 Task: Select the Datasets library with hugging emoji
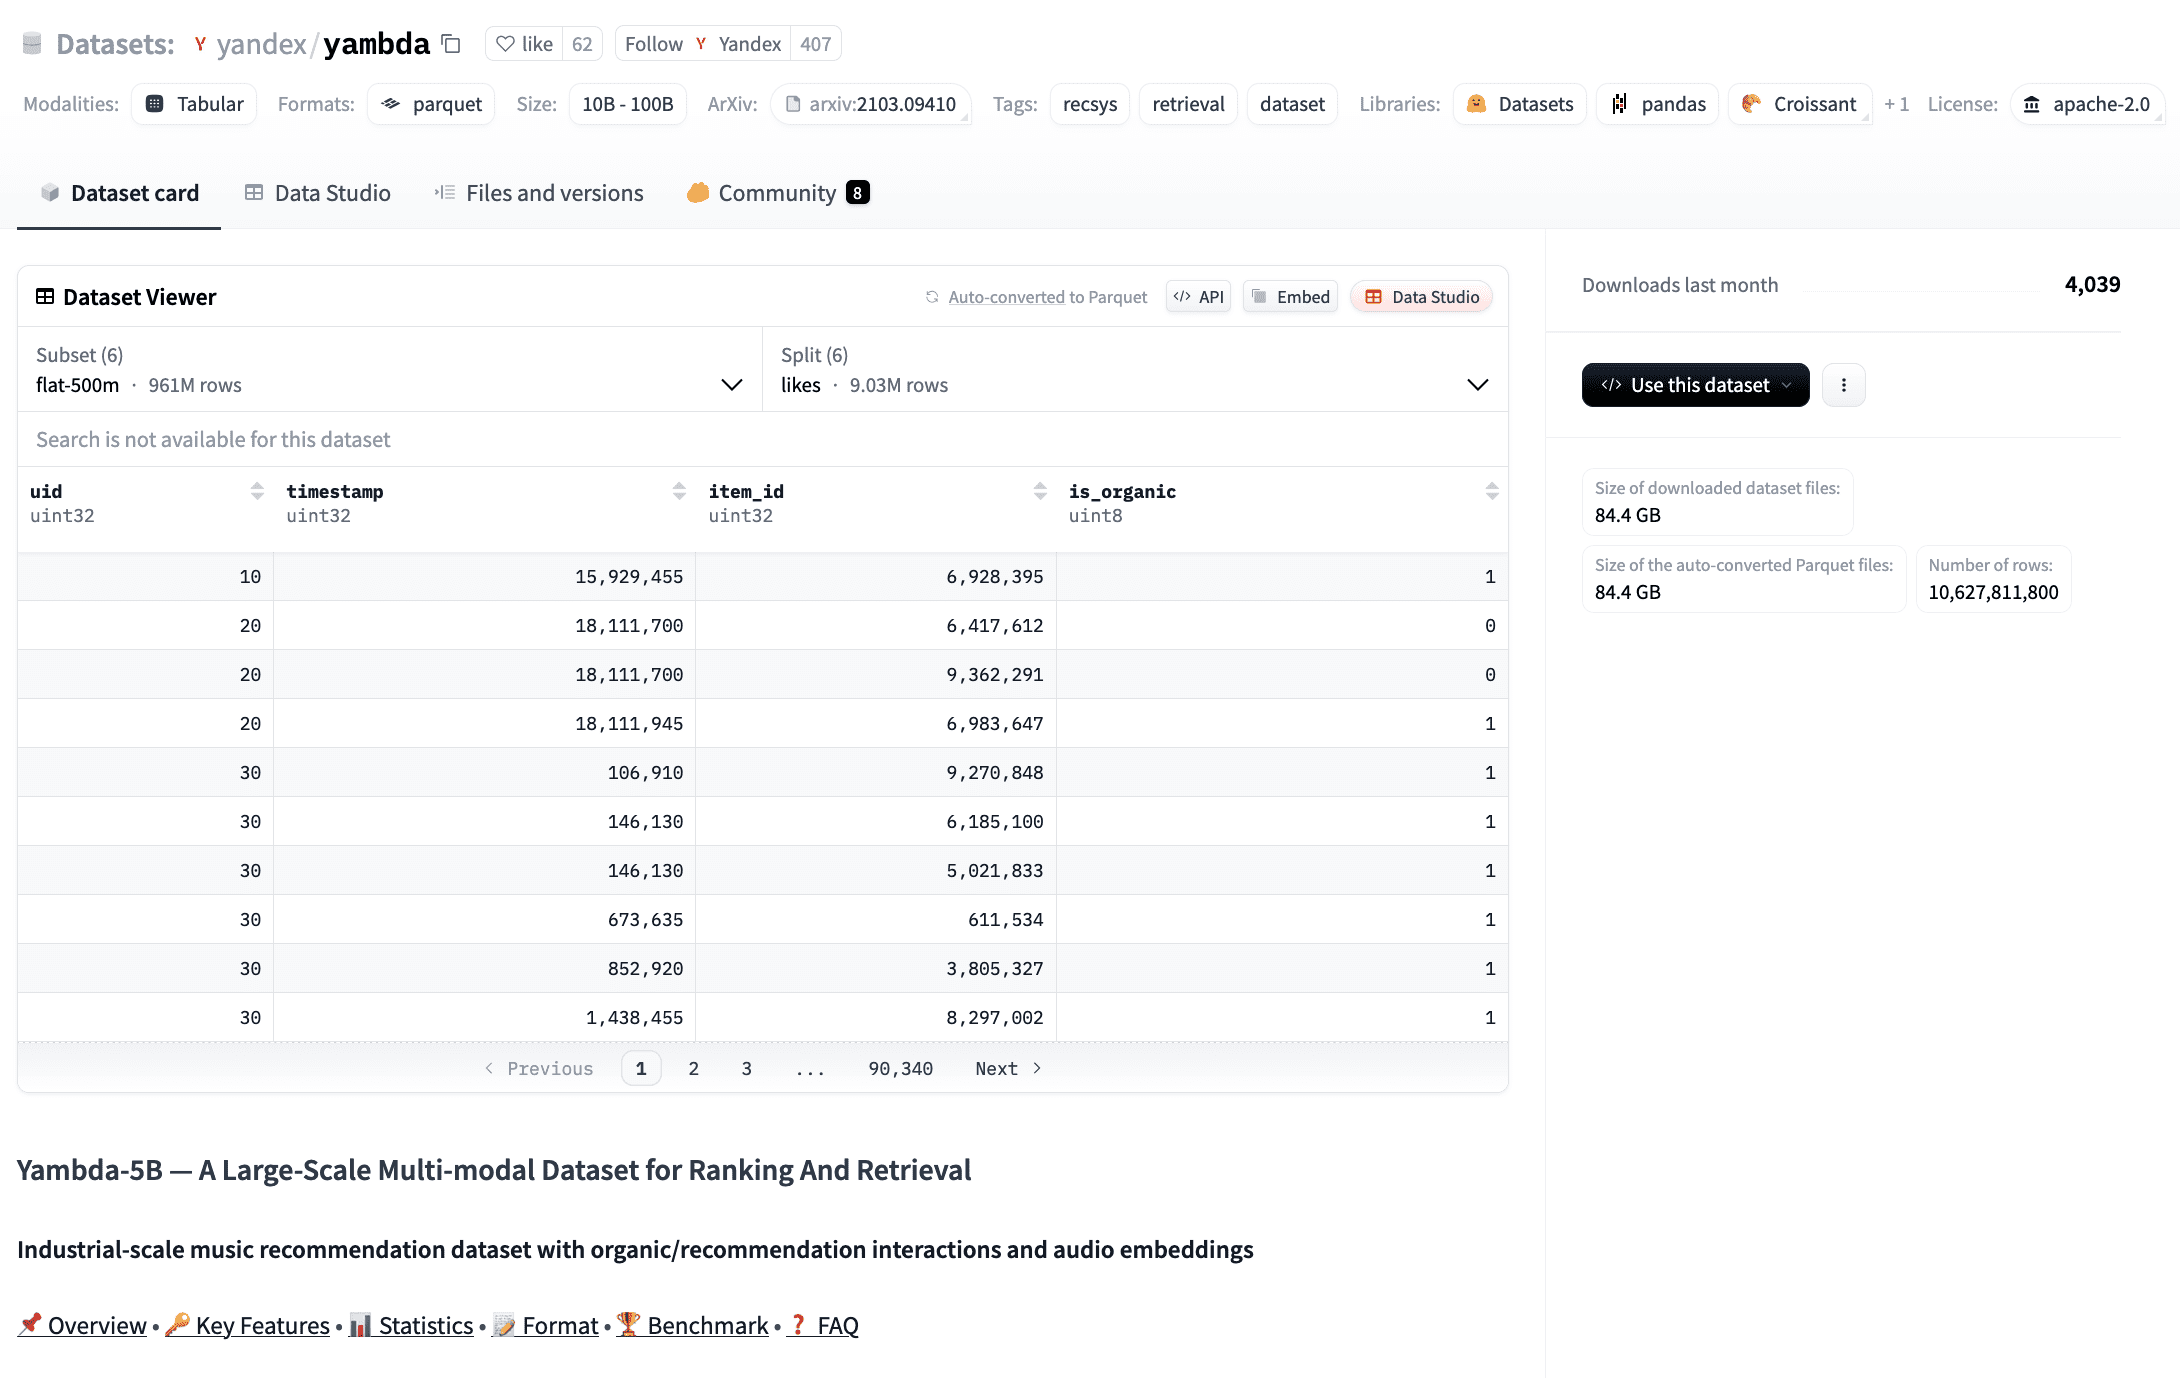(1476, 103)
